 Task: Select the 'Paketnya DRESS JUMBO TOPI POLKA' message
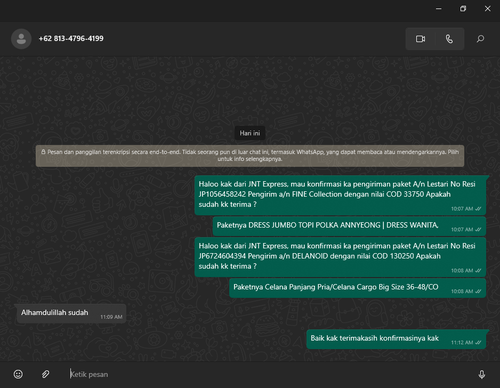pos(349,226)
